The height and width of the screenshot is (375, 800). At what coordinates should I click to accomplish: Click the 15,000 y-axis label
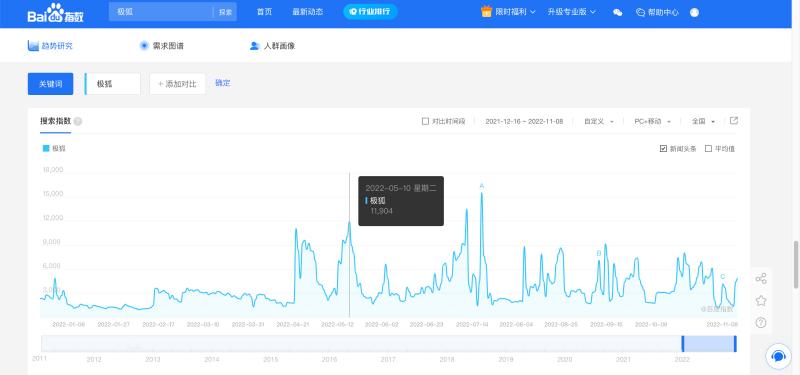(x=53, y=194)
